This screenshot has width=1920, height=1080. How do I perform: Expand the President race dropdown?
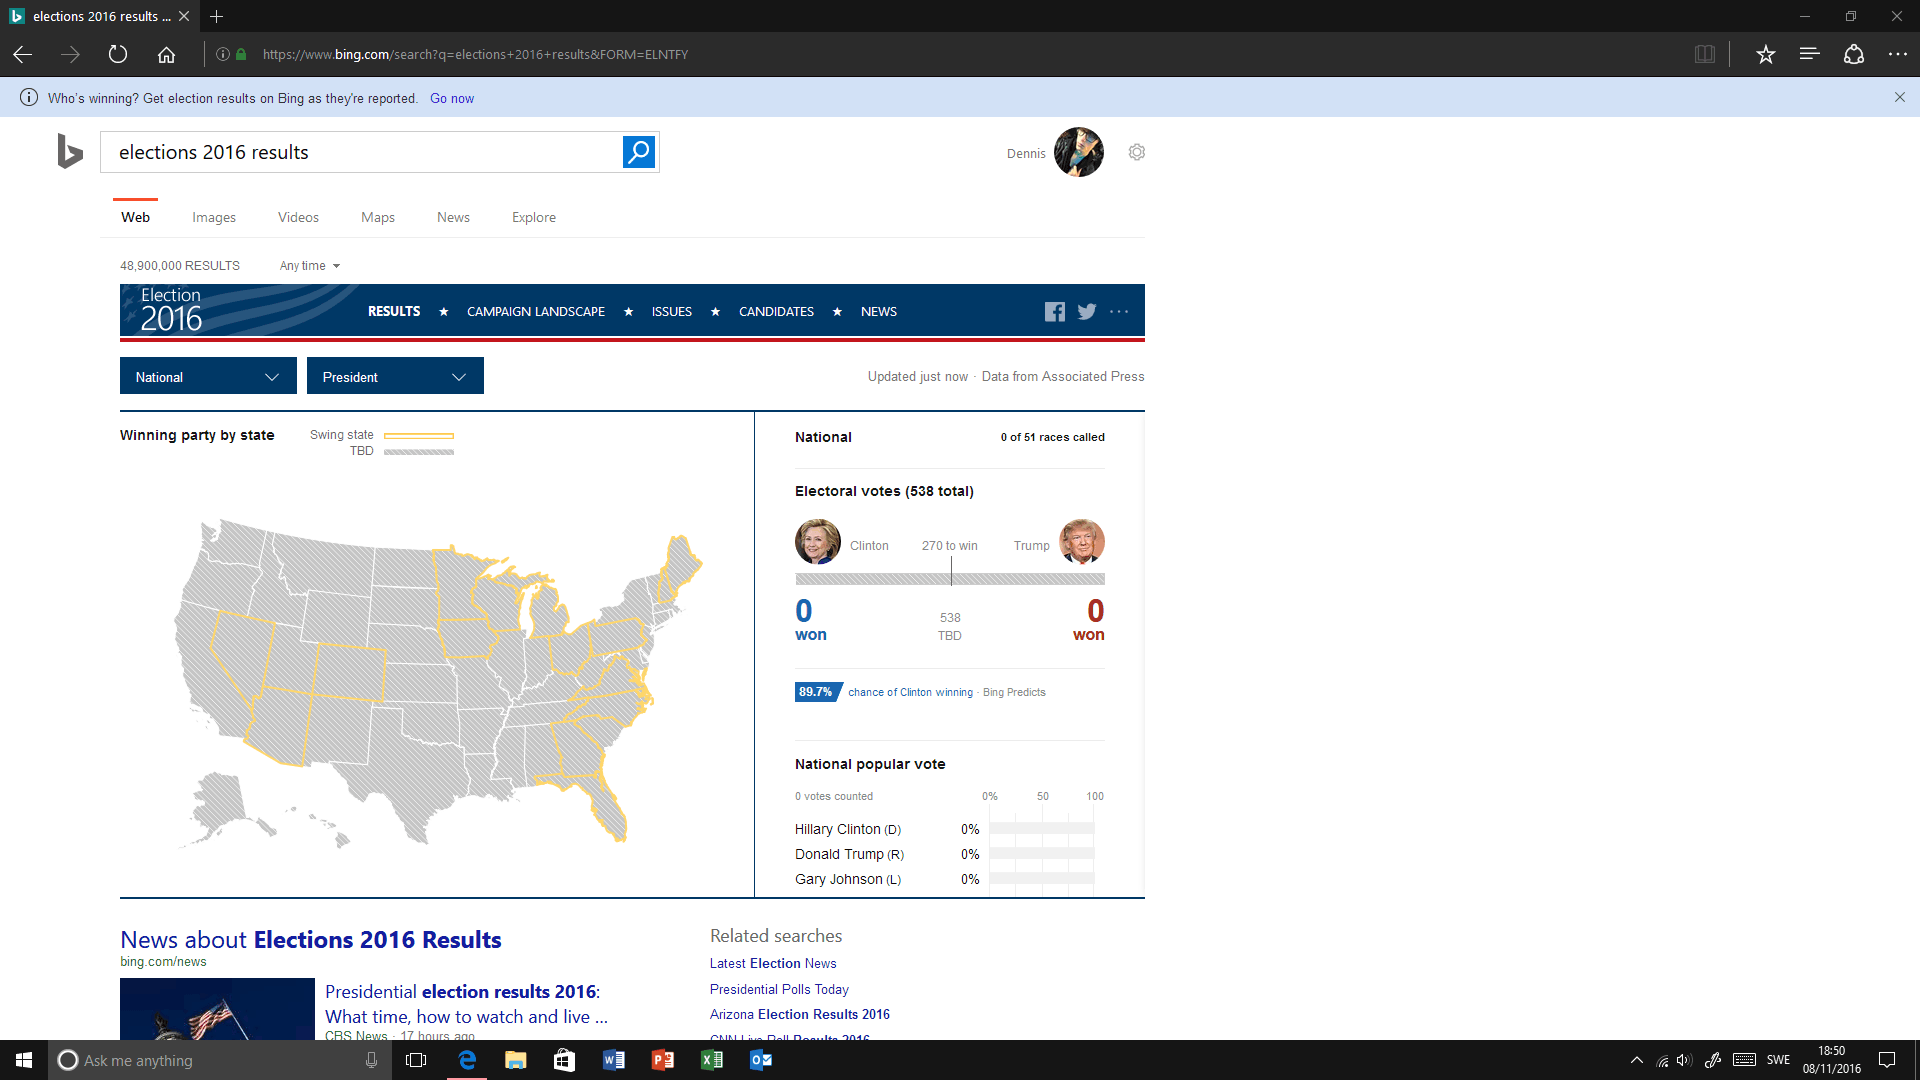coord(395,376)
